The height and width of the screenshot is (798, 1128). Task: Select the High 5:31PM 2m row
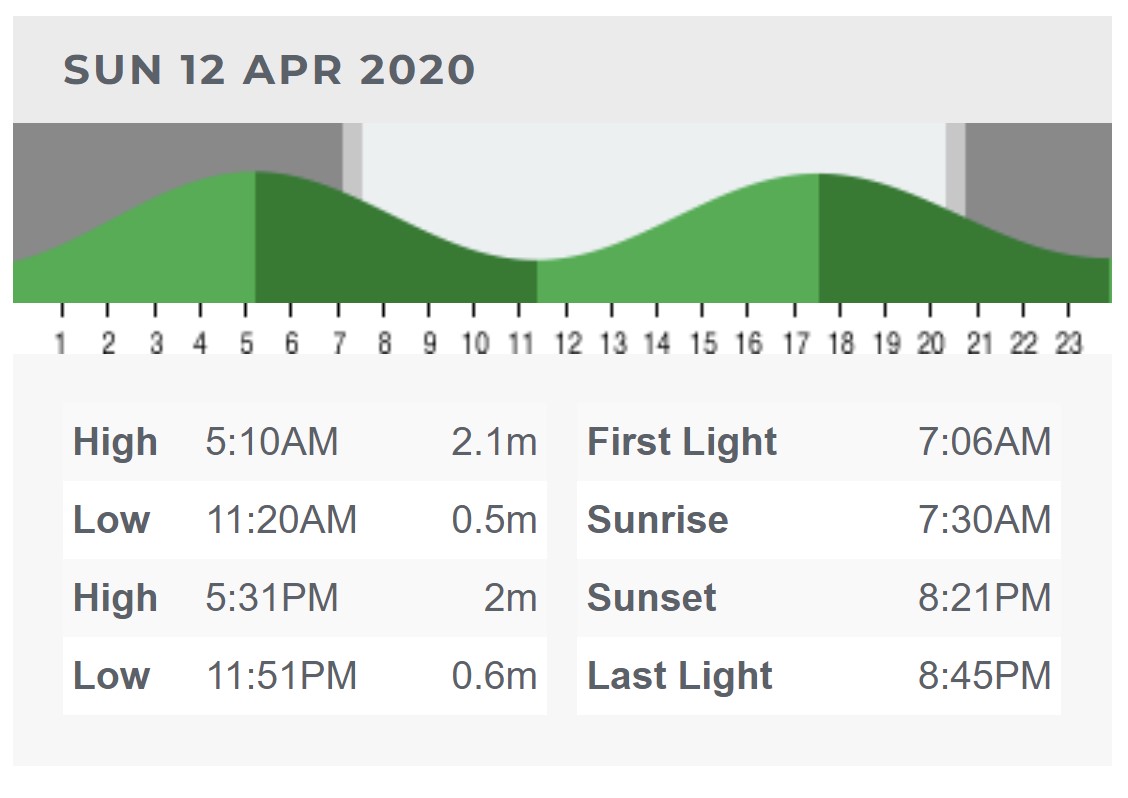pos(304,598)
